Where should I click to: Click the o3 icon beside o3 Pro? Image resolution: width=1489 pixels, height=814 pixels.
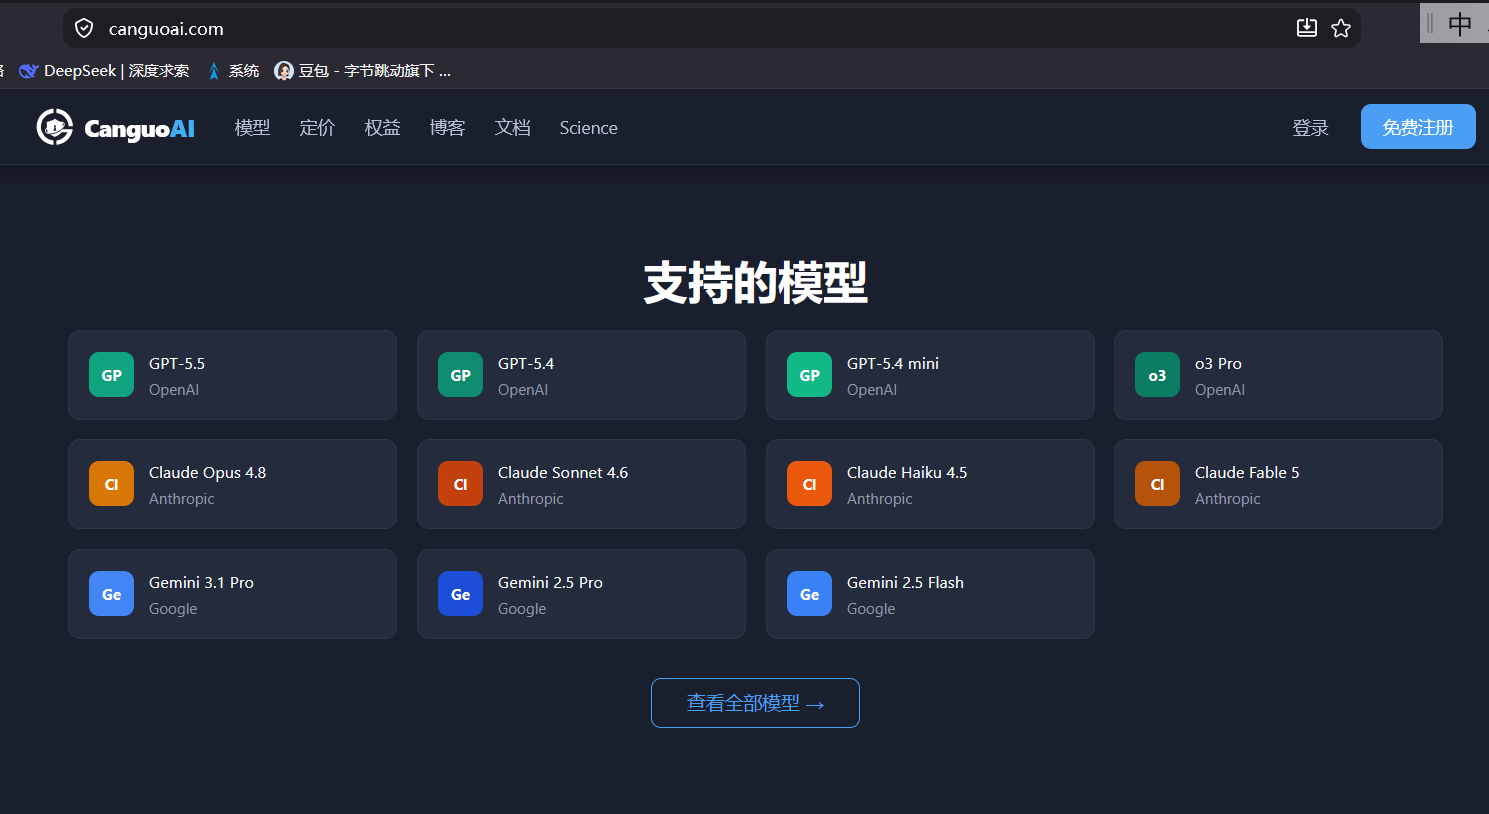pyautogui.click(x=1157, y=375)
